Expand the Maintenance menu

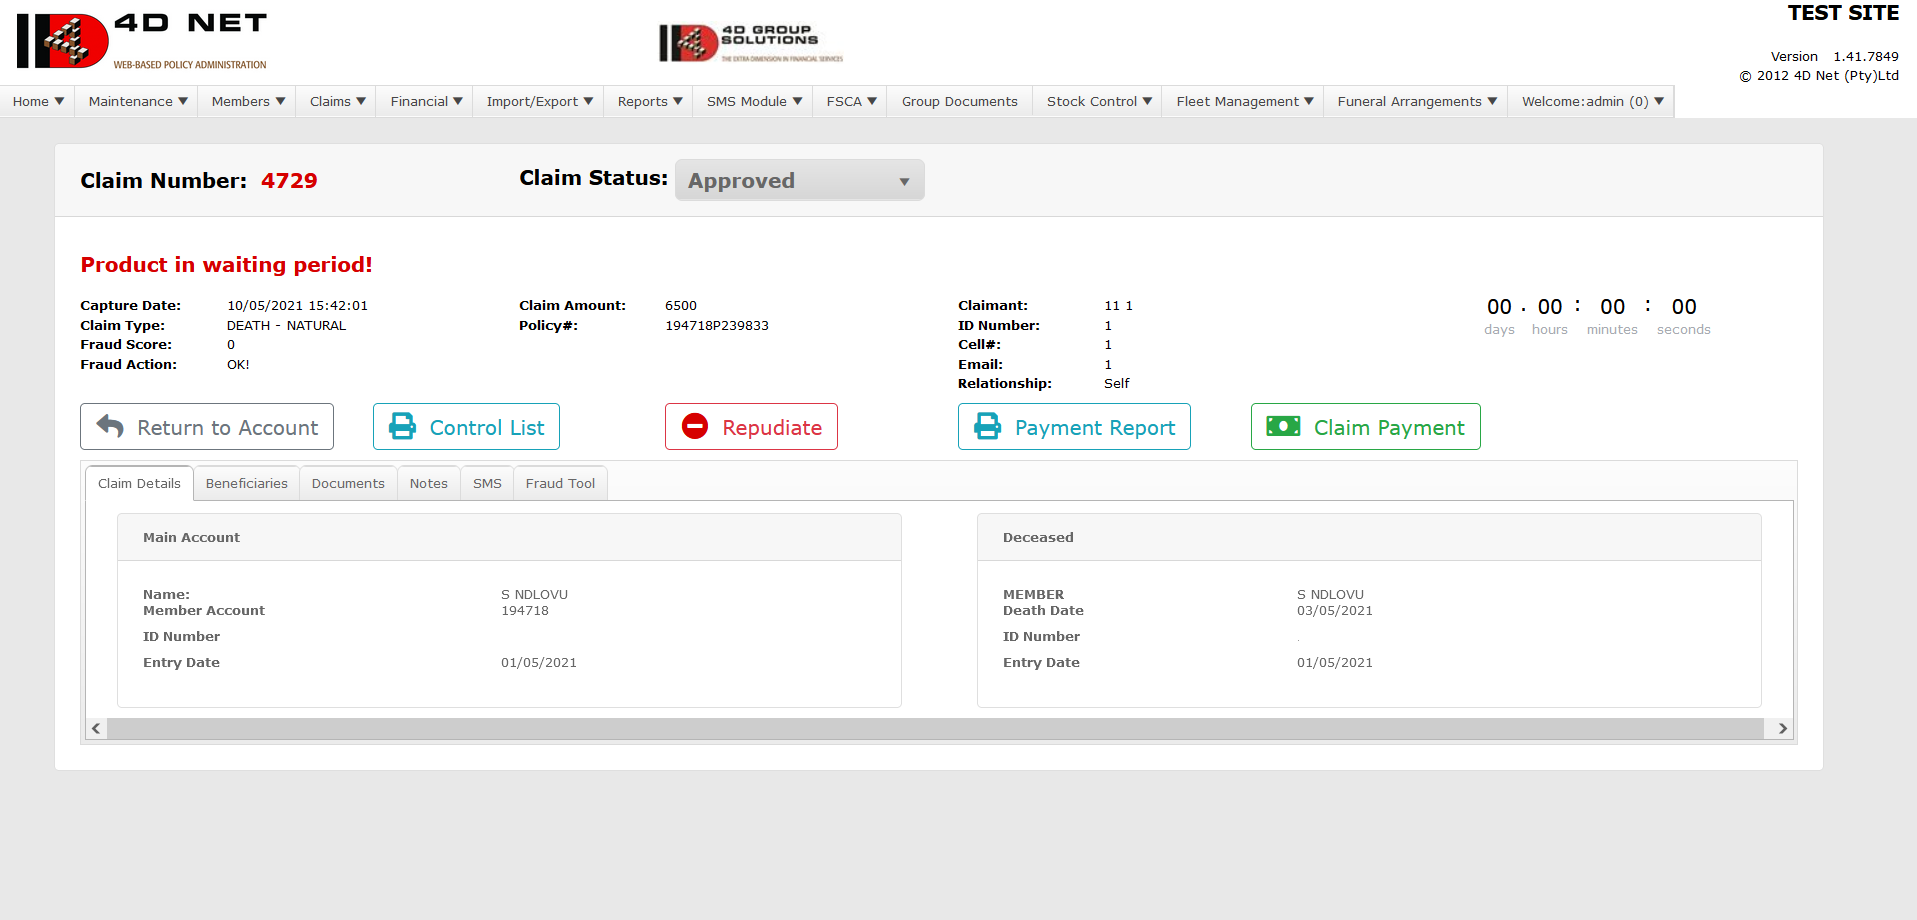click(x=137, y=102)
